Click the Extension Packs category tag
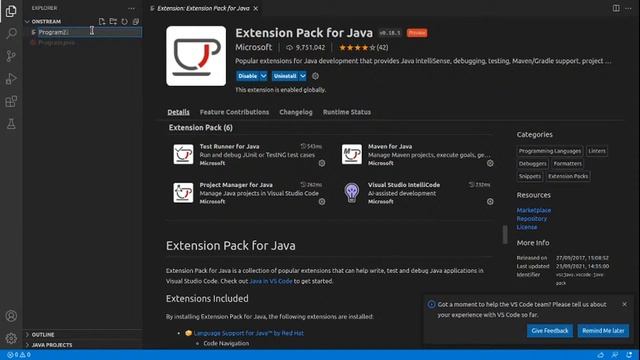Image resolution: width=640 pixels, height=360 pixels. coord(568,176)
